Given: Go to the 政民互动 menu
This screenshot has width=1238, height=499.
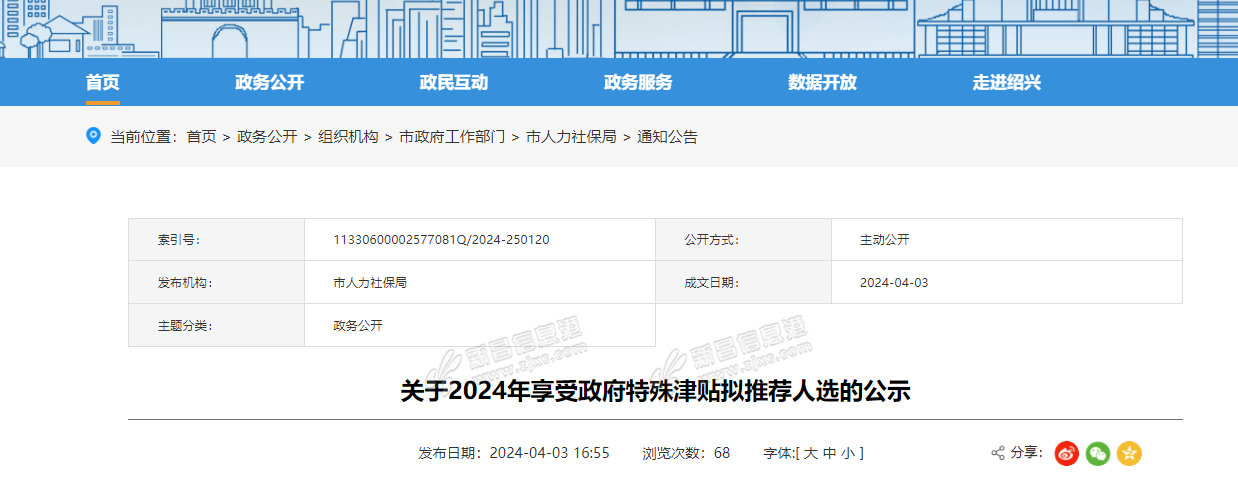Looking at the screenshot, I should 453,82.
